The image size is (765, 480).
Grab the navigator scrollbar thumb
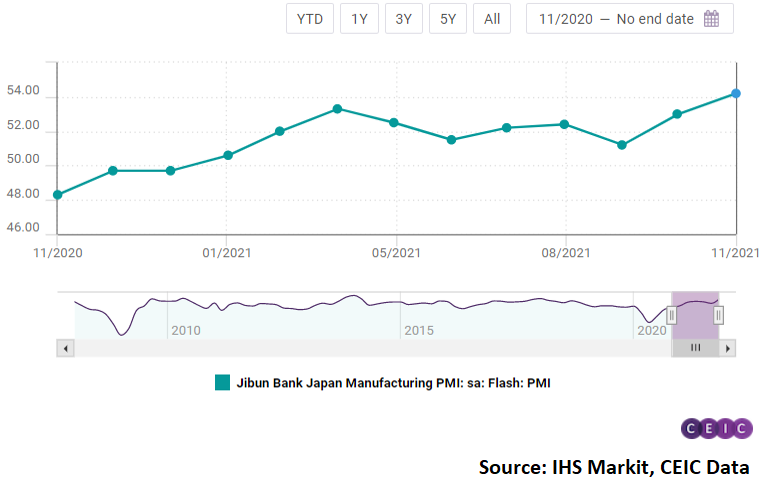pos(695,348)
